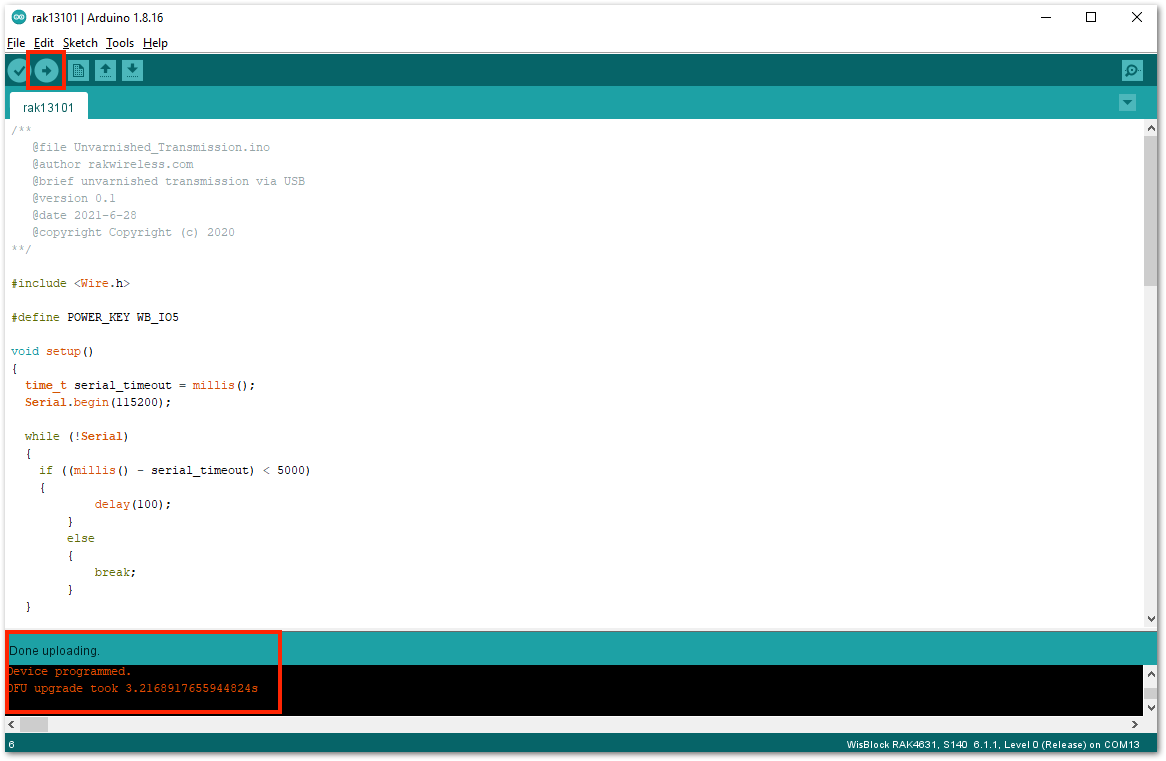Create a new sketch via toolbar icon

pos(78,71)
